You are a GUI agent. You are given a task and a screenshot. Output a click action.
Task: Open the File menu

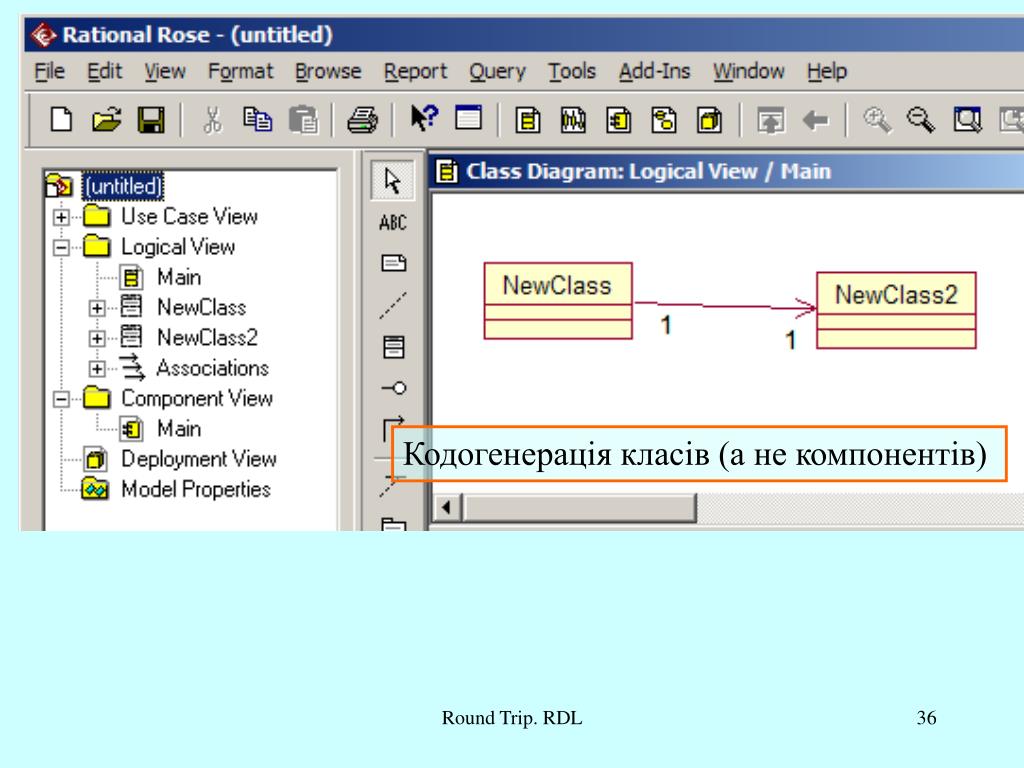click(x=50, y=71)
